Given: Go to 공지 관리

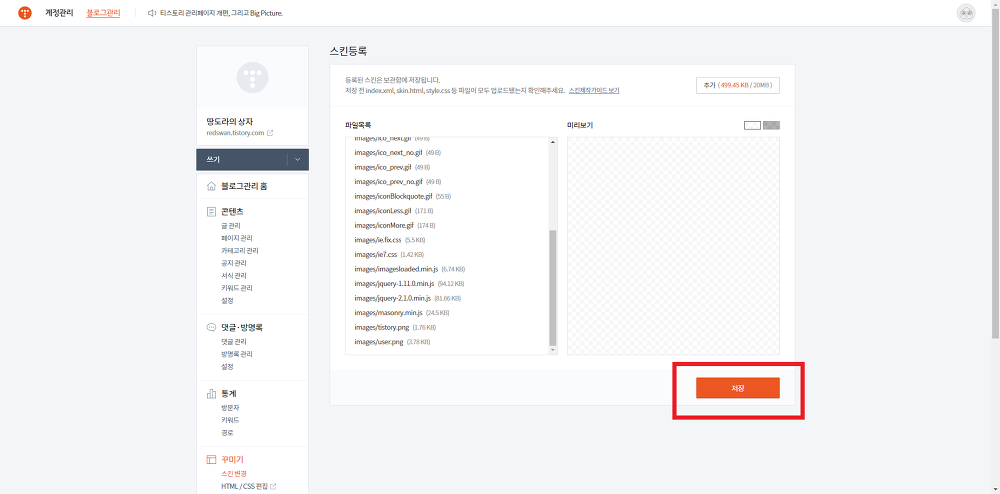Looking at the screenshot, I should tap(233, 263).
